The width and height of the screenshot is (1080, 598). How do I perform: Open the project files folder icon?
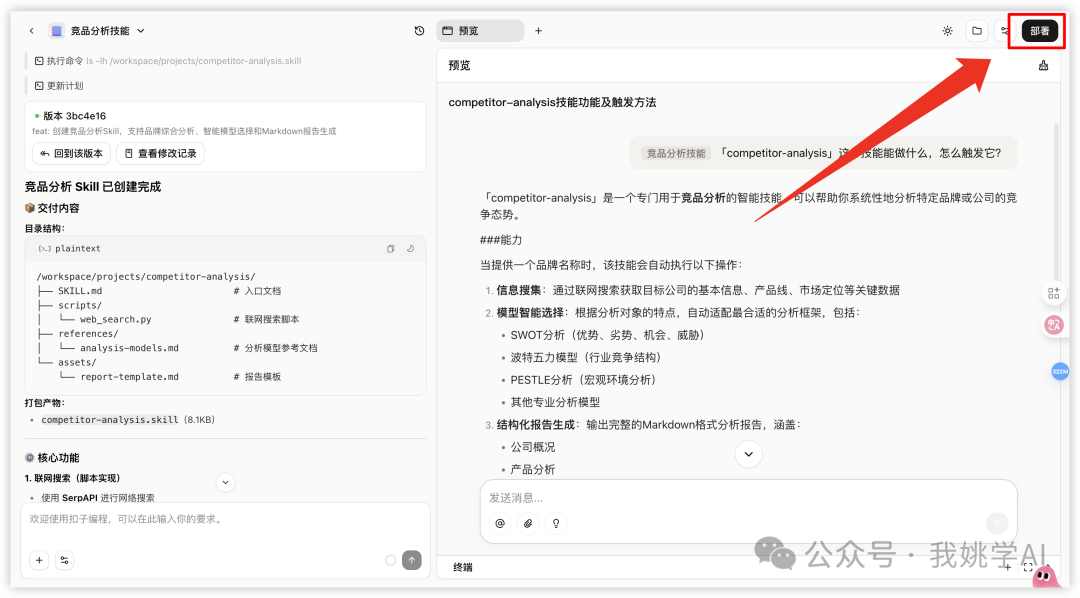pyautogui.click(x=977, y=31)
